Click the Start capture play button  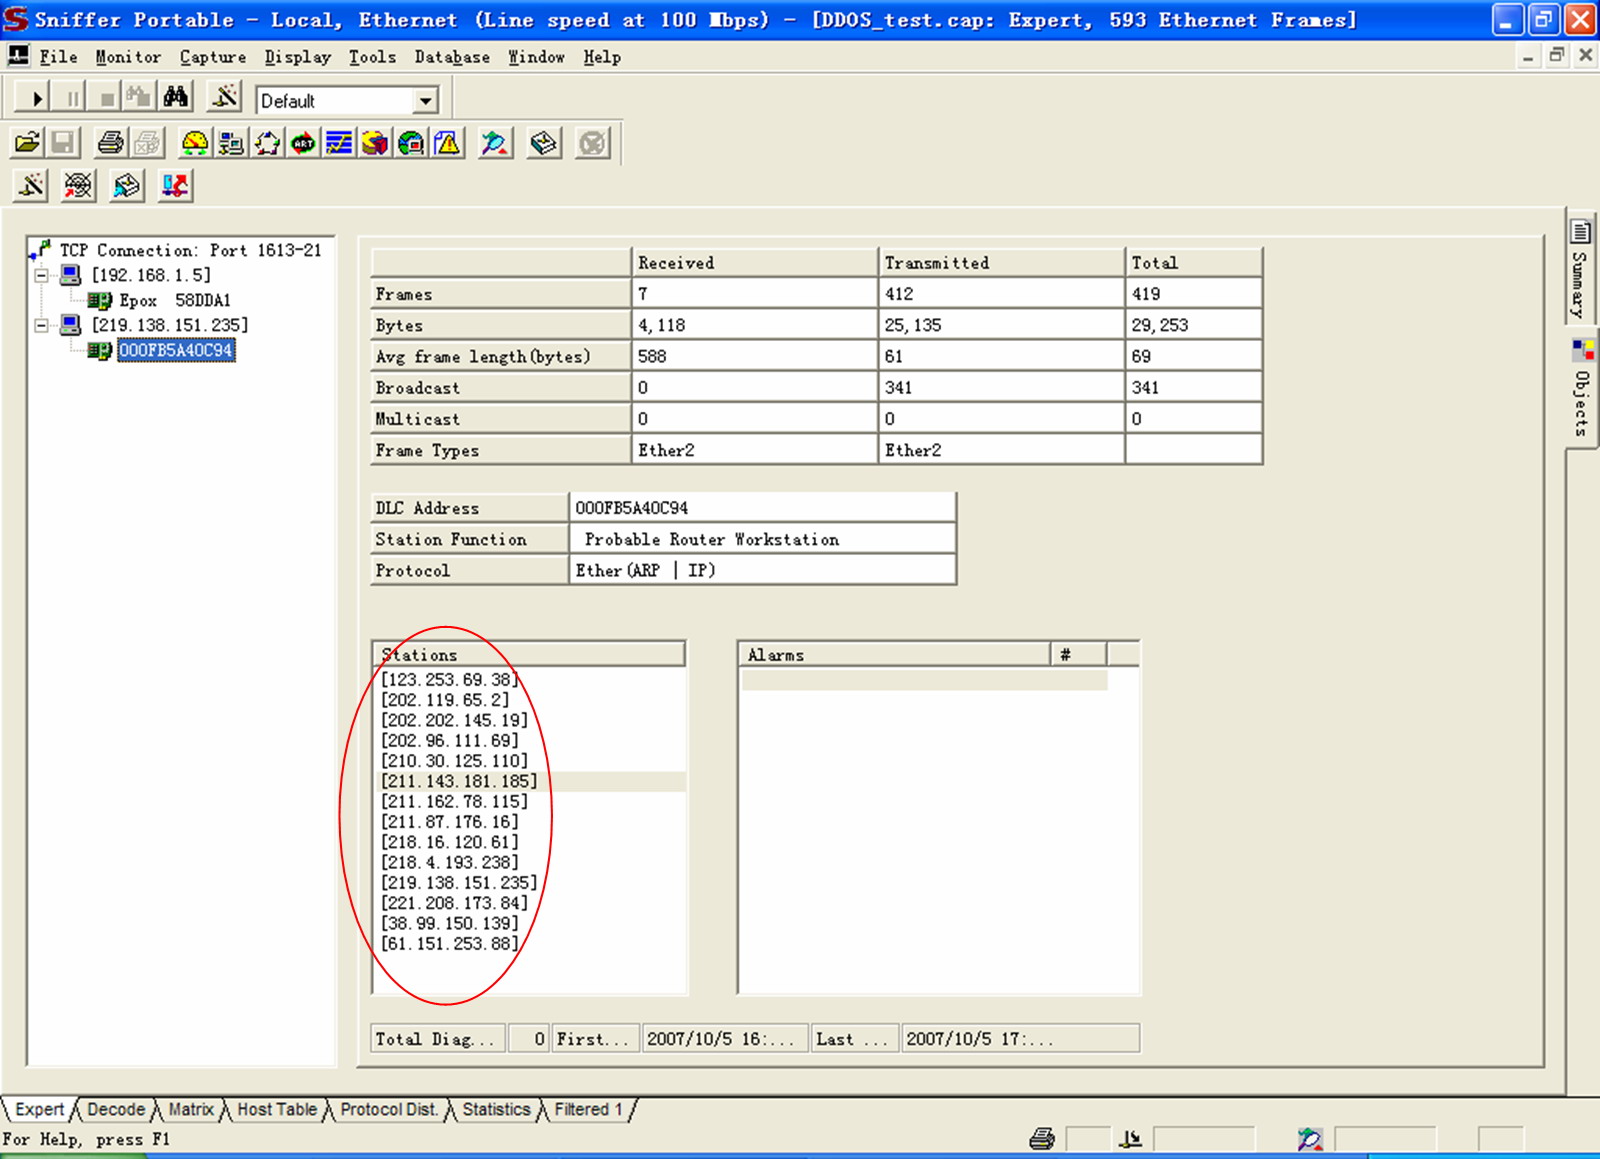click(36, 99)
